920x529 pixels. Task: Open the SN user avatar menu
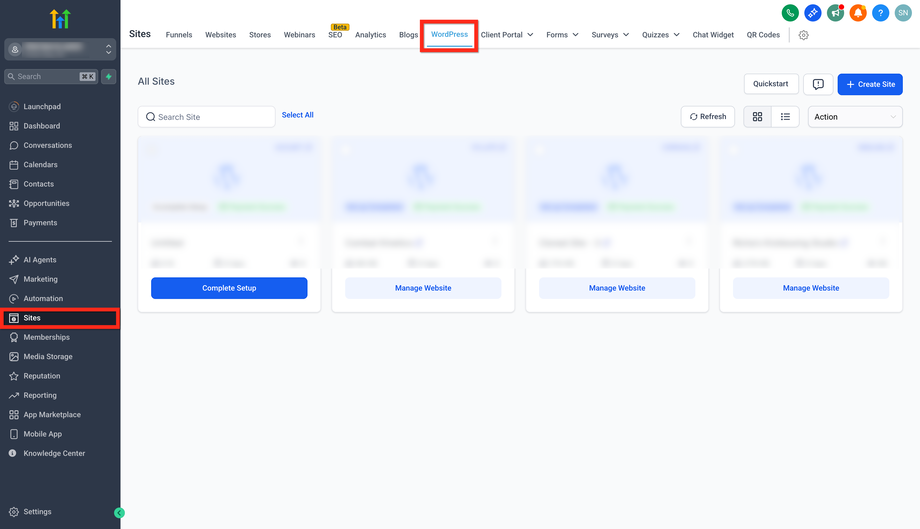point(903,12)
